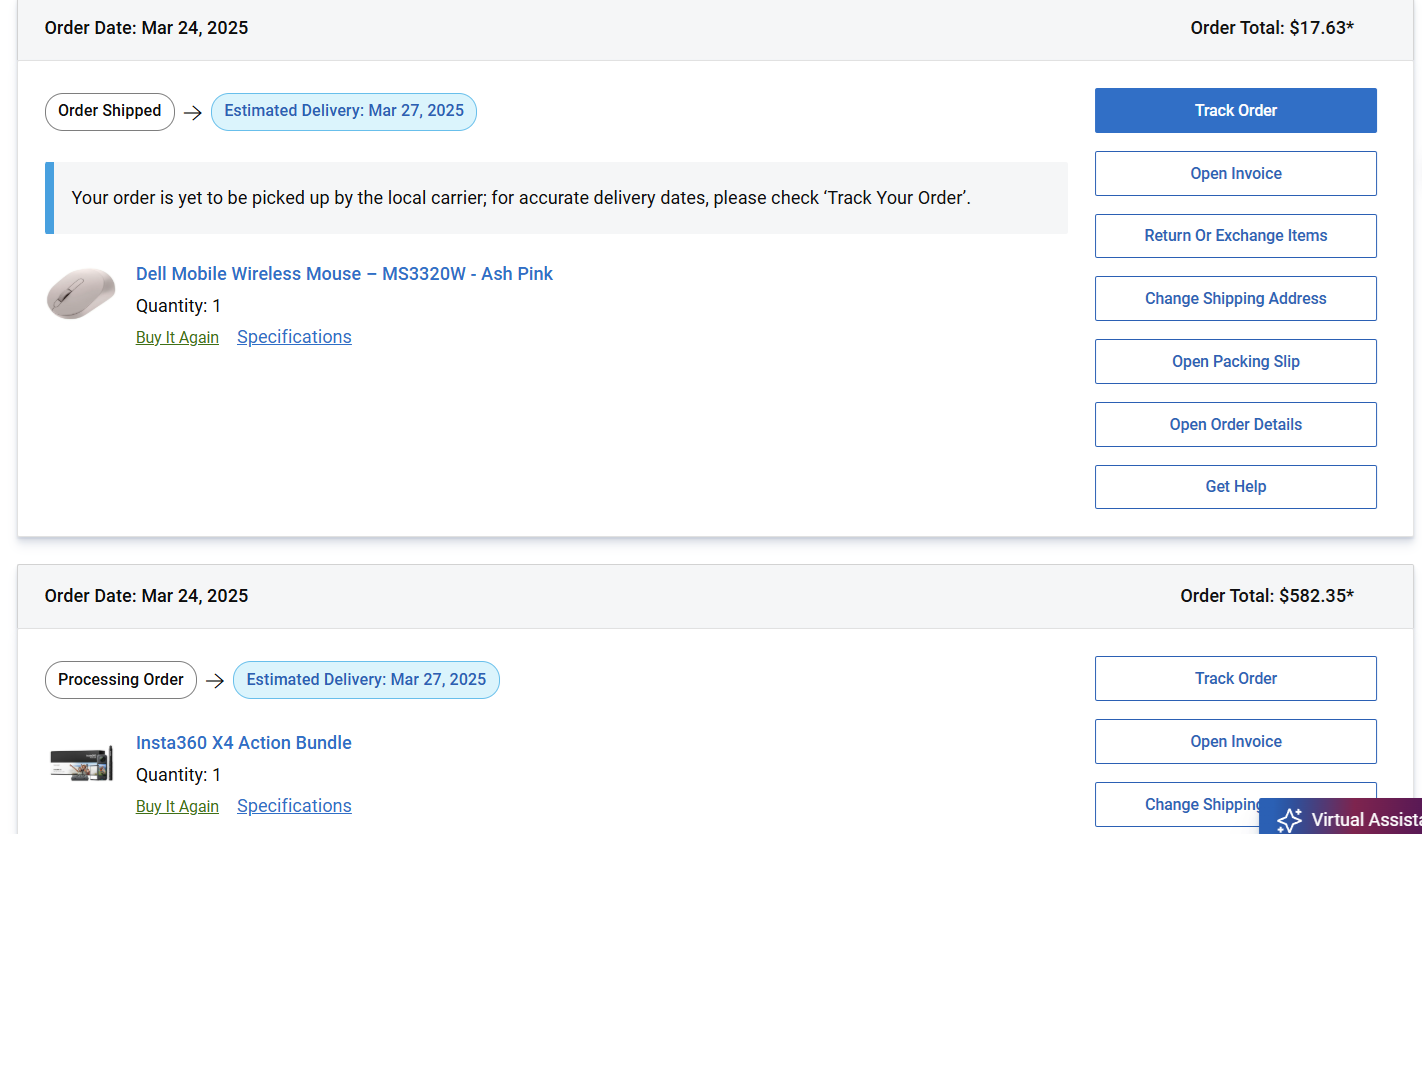The width and height of the screenshot is (1422, 1065).
Task: Click the local carrier pickup notice text
Action: click(x=521, y=198)
